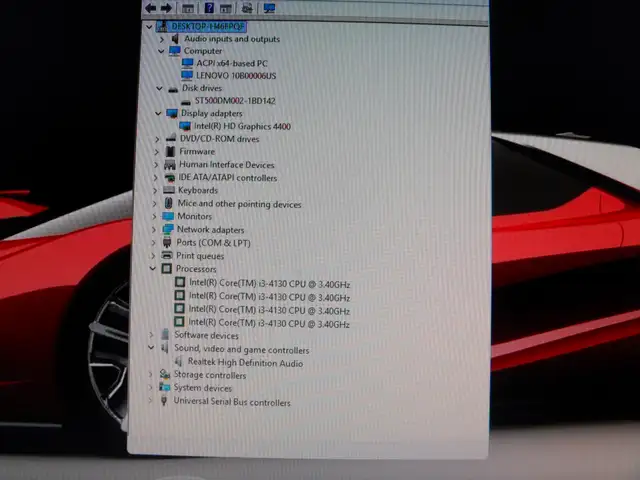Click the update driver toolbar icon
This screenshot has height=480, width=640.
coord(247,8)
